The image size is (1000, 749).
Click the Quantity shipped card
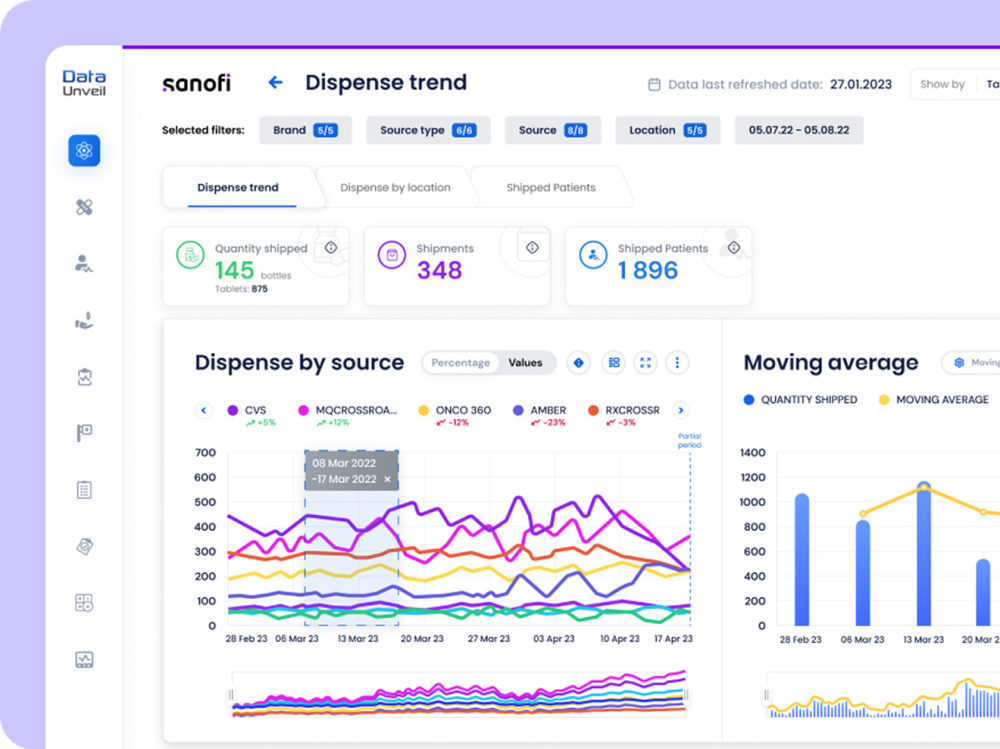point(256,266)
